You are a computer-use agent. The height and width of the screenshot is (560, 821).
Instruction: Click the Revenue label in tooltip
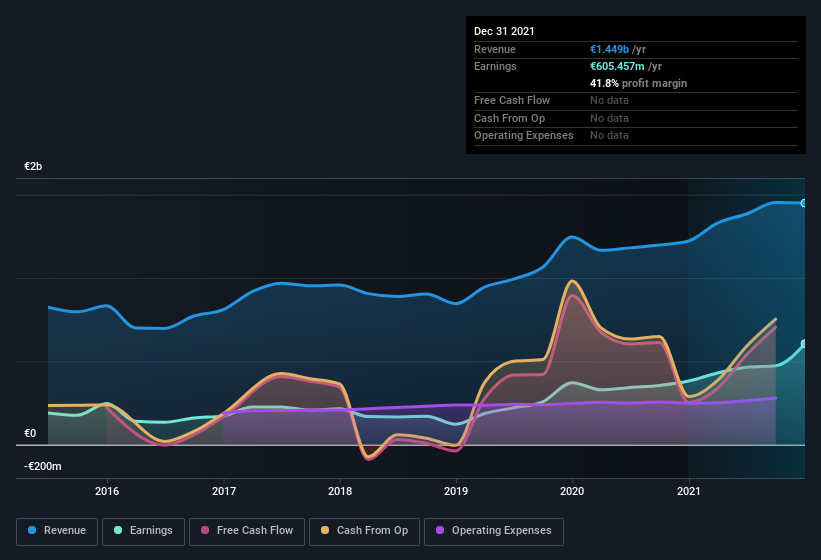(495, 49)
